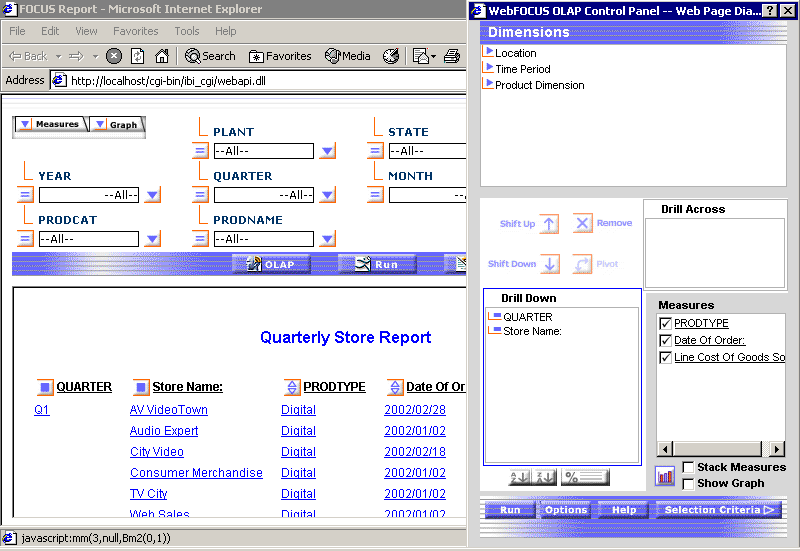Click the History icon in toolbar
Image resolution: width=800 pixels, height=551 pixels.
pos(391,56)
